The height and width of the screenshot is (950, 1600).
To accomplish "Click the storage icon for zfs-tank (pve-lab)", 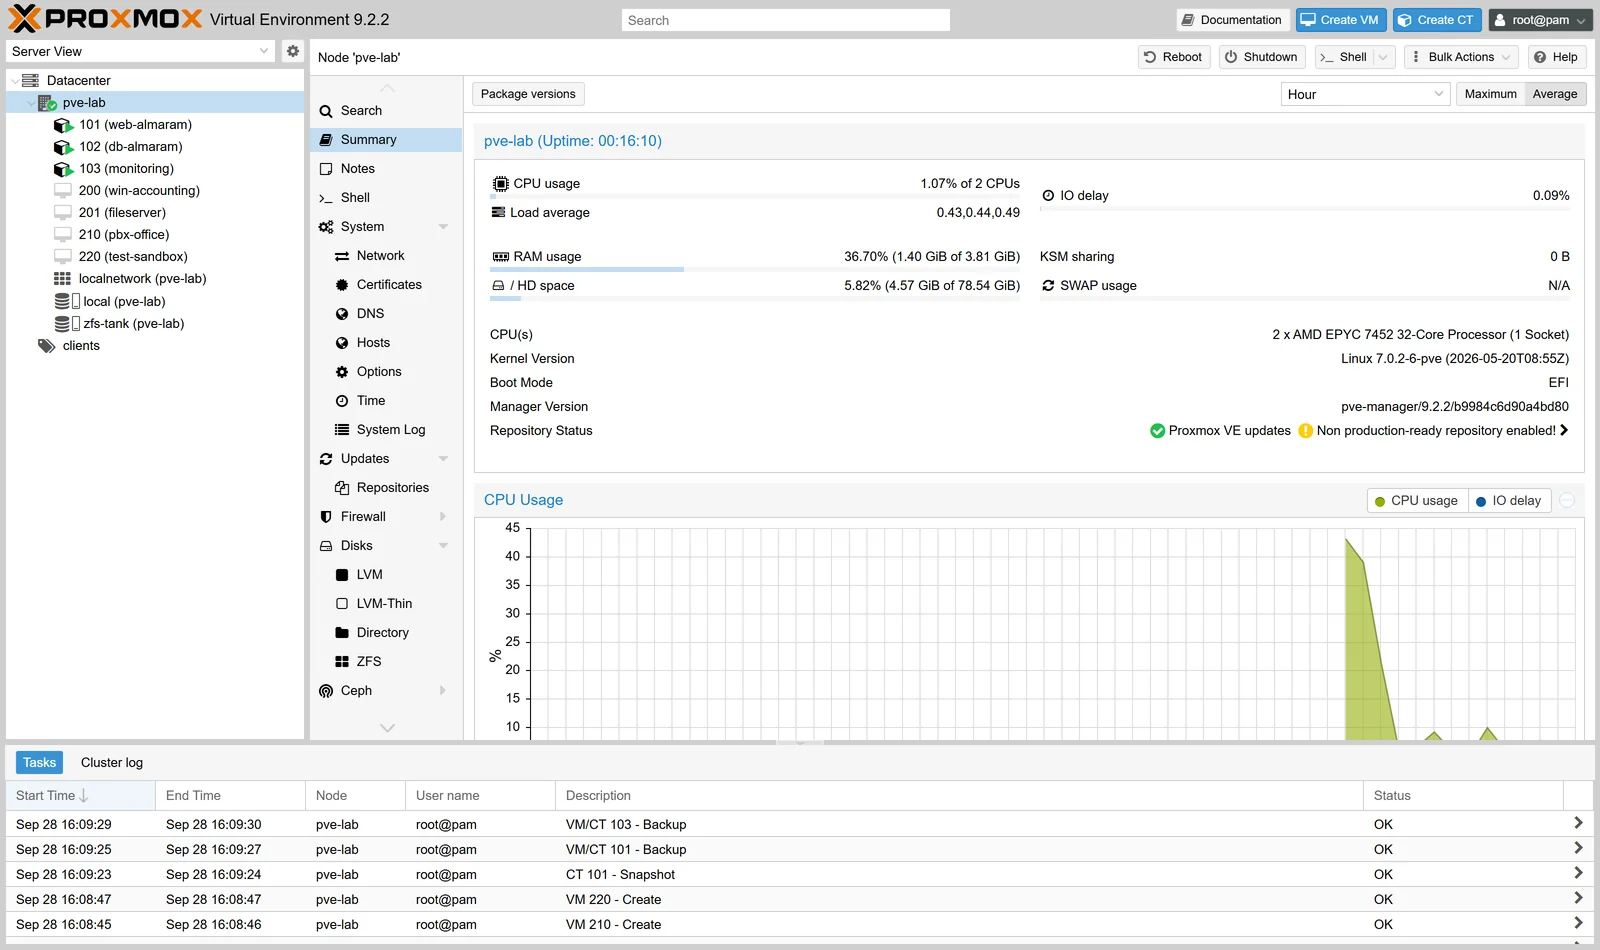I will pyautogui.click(x=66, y=324).
